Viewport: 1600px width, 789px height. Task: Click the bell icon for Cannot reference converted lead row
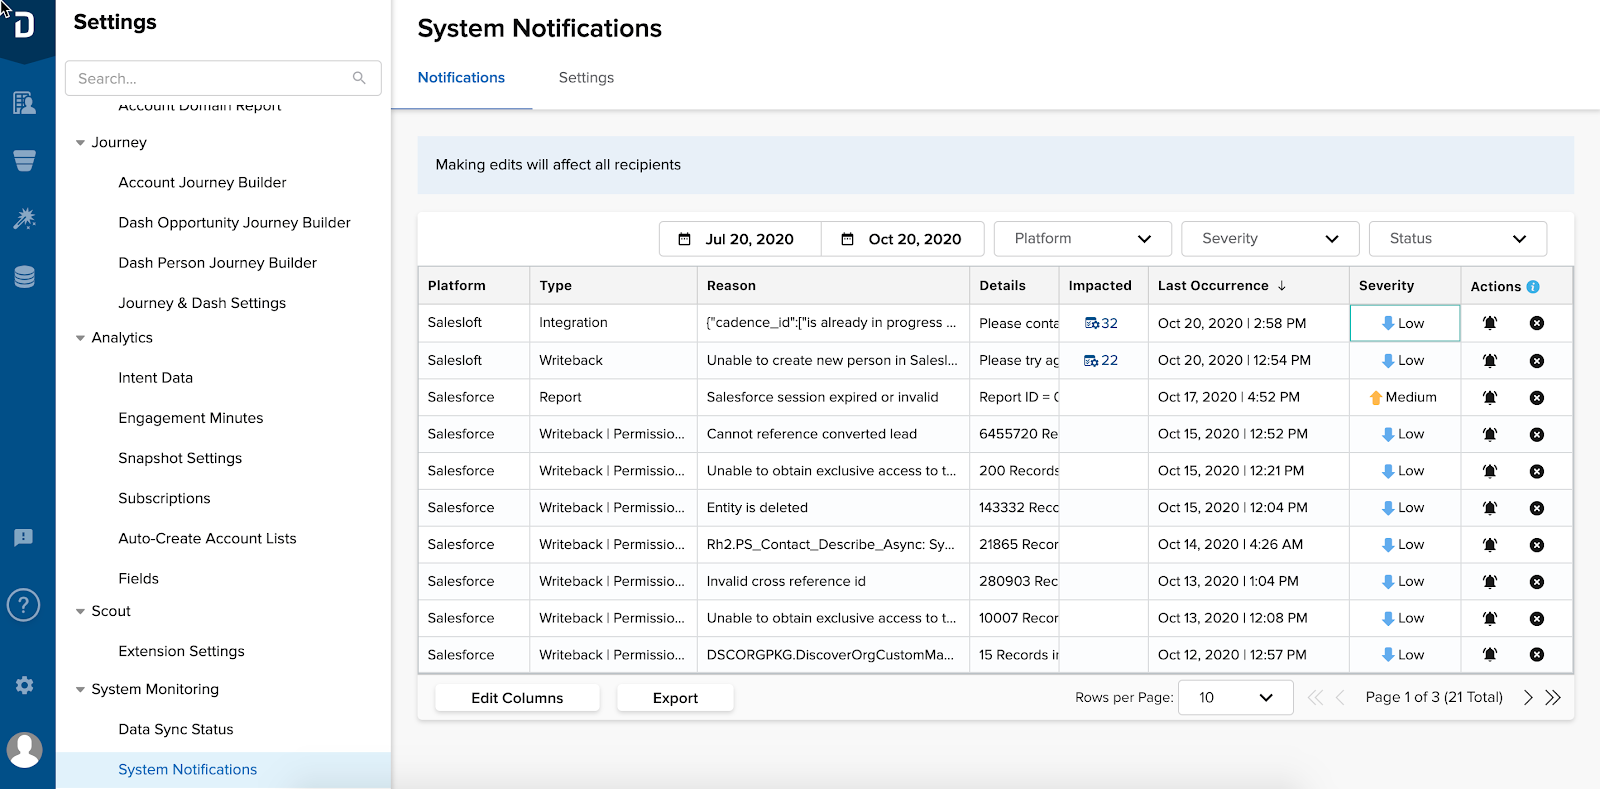(x=1489, y=434)
